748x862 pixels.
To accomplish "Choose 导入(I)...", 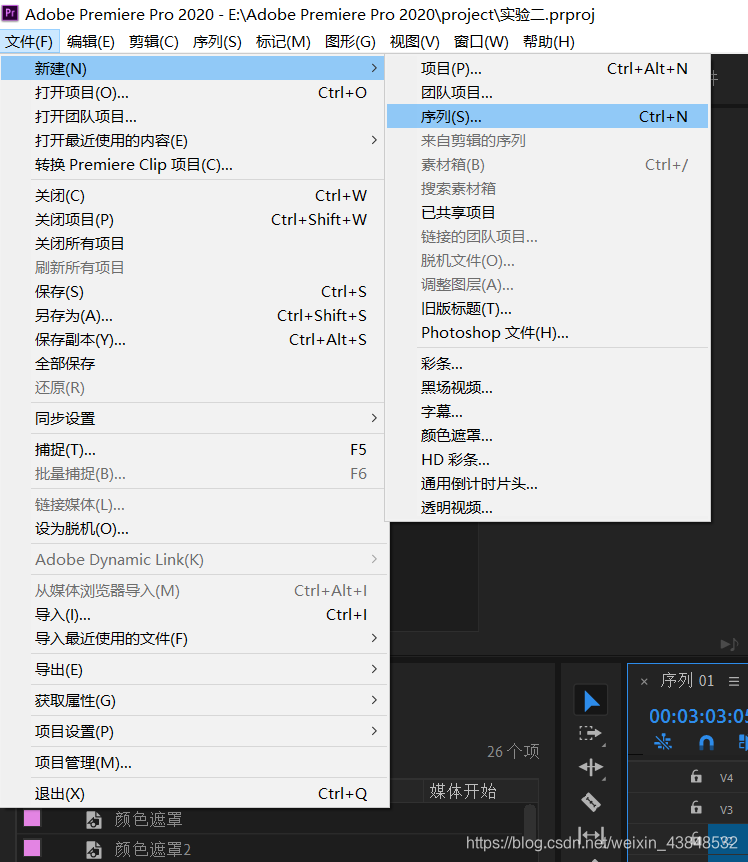I will click(192, 615).
